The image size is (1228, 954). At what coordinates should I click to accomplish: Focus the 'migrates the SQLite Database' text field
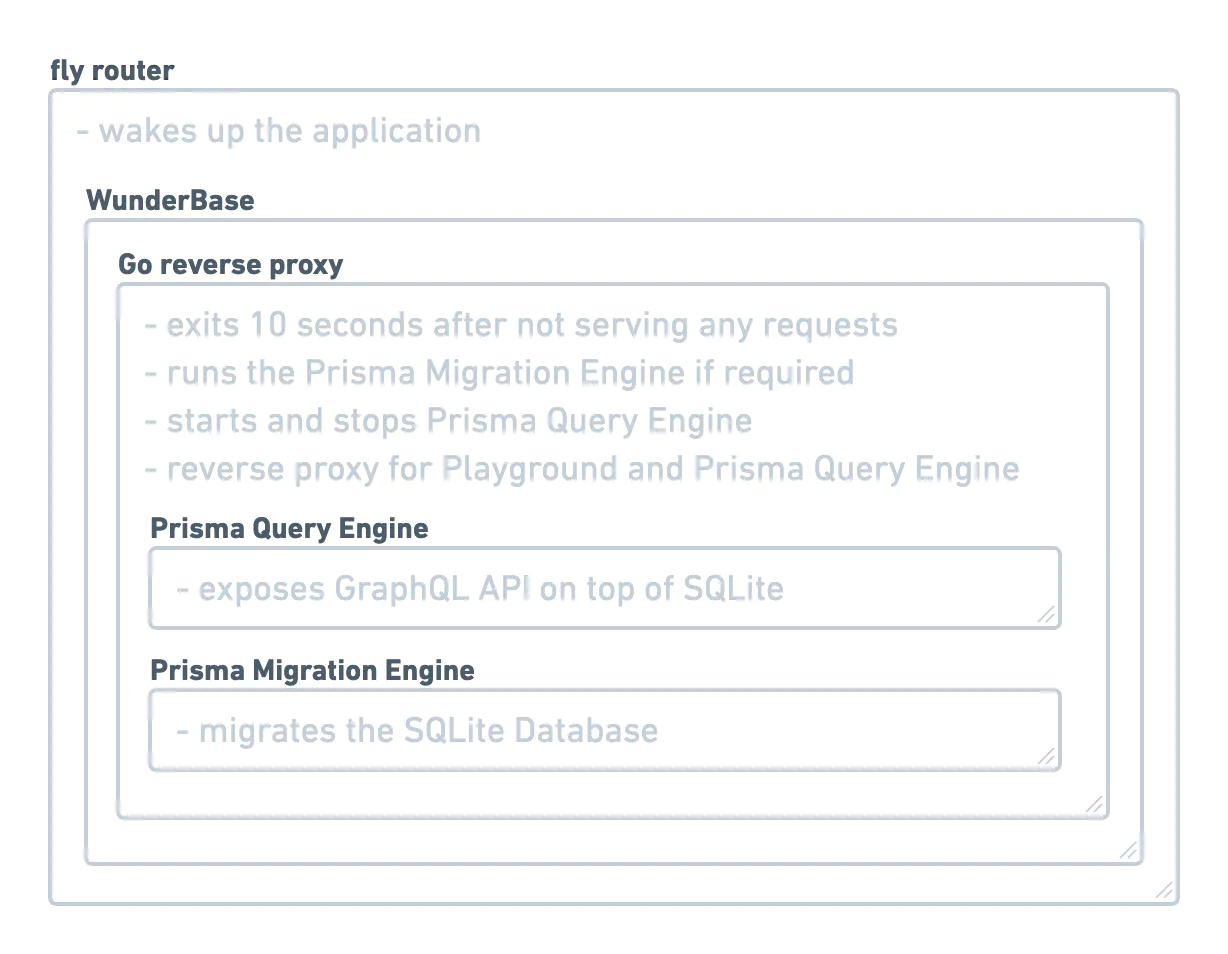604,730
